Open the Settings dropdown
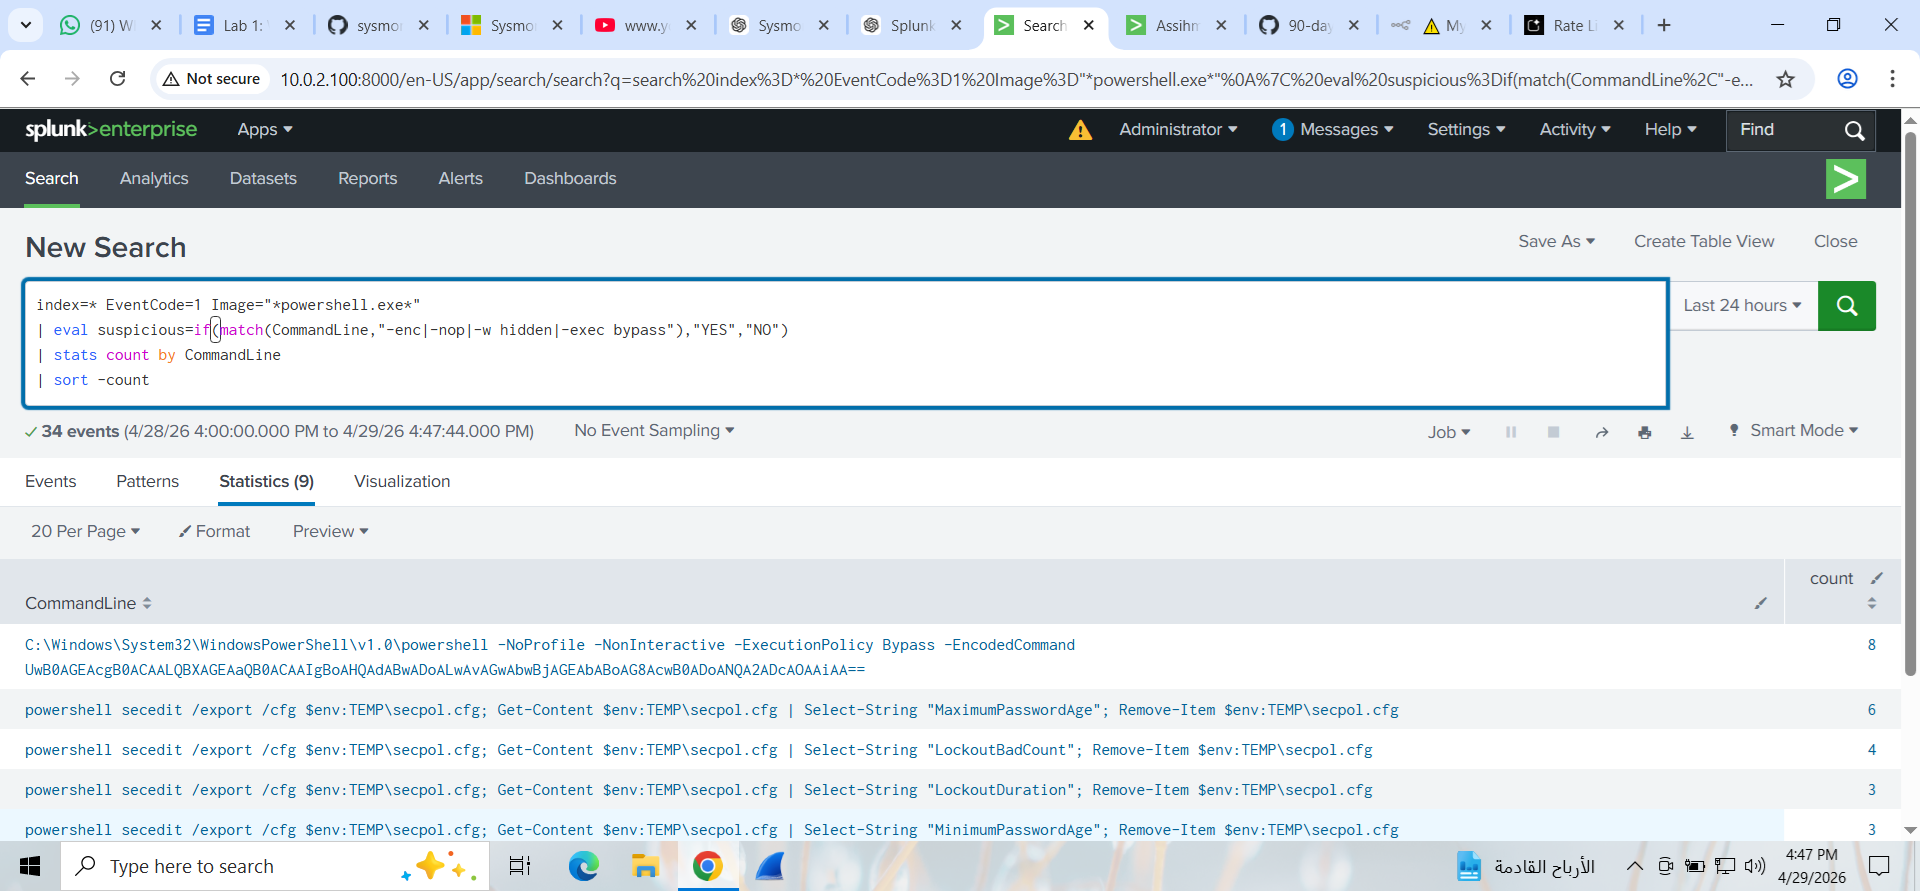1920x891 pixels. click(1466, 129)
